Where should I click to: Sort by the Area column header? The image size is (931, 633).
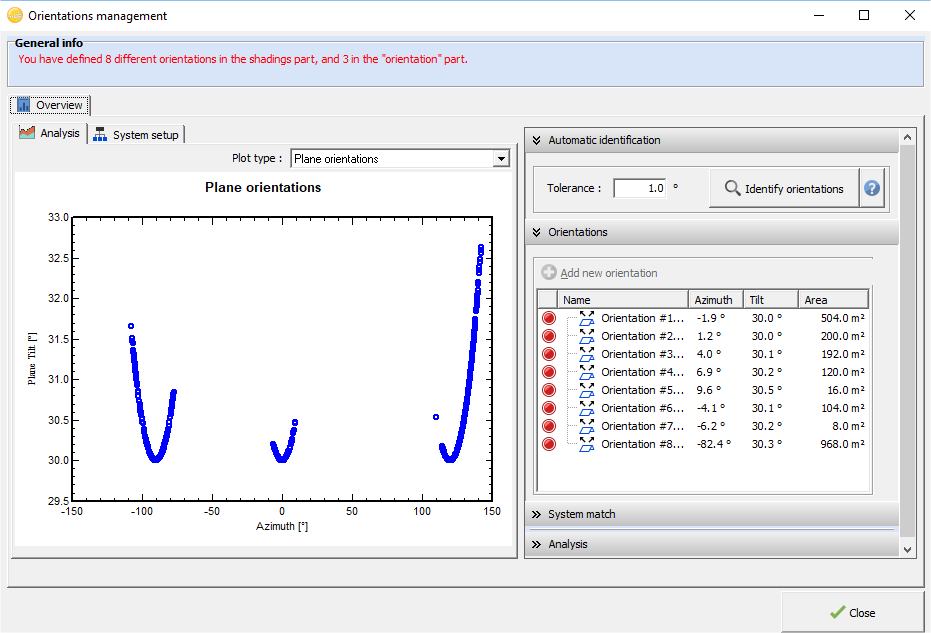click(x=833, y=300)
